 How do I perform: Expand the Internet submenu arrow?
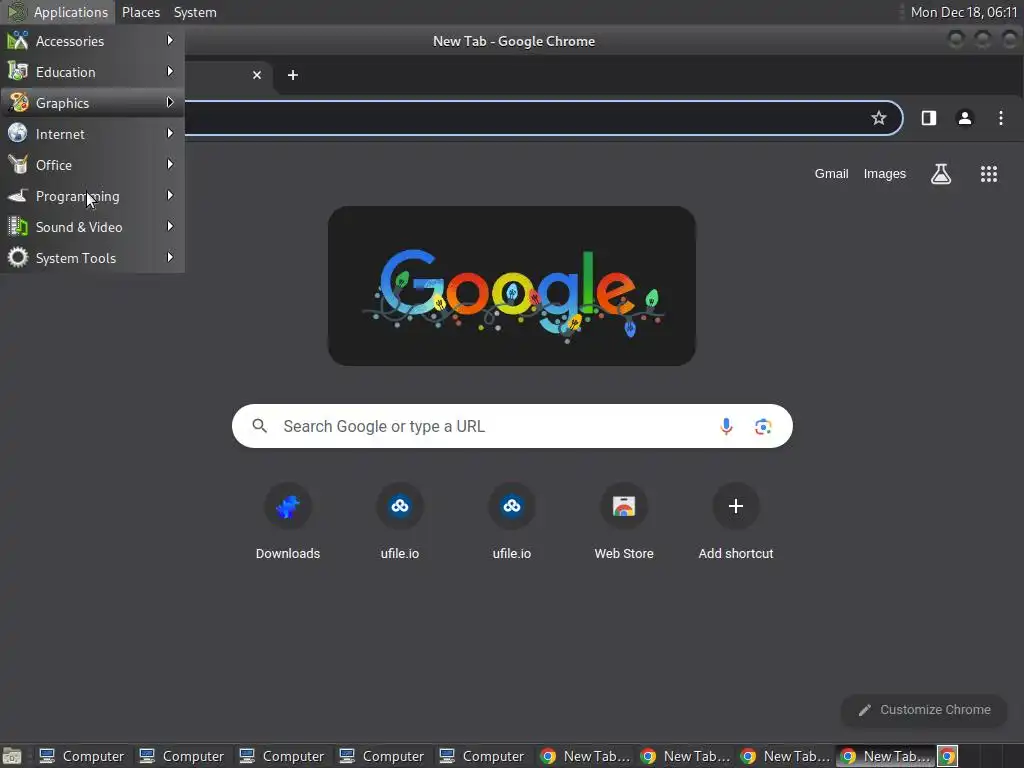pos(170,133)
